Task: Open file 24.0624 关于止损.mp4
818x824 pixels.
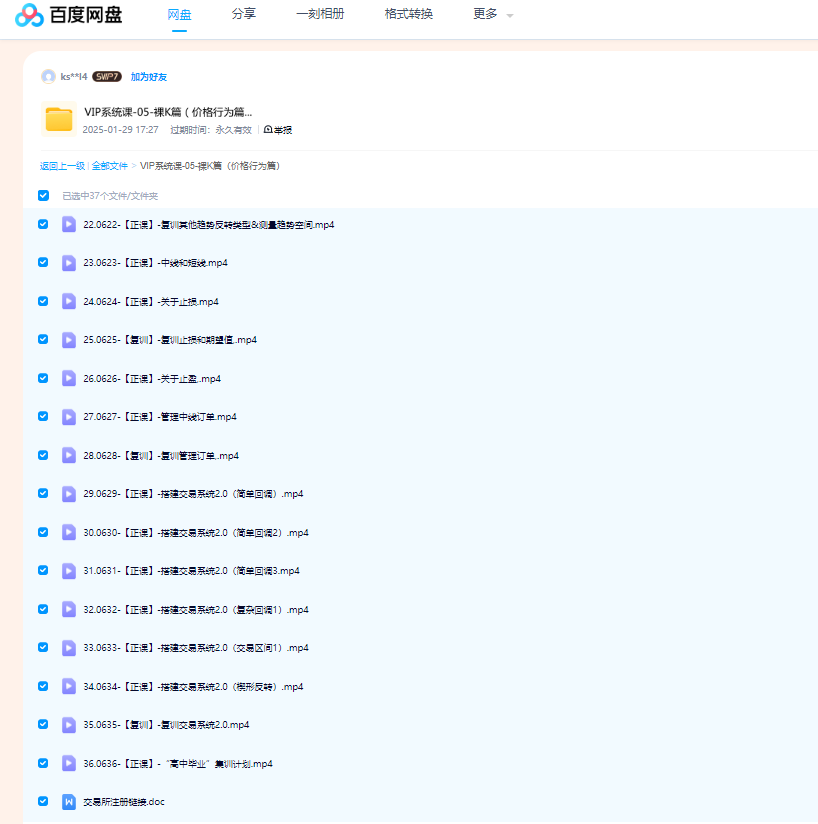Action: [151, 302]
